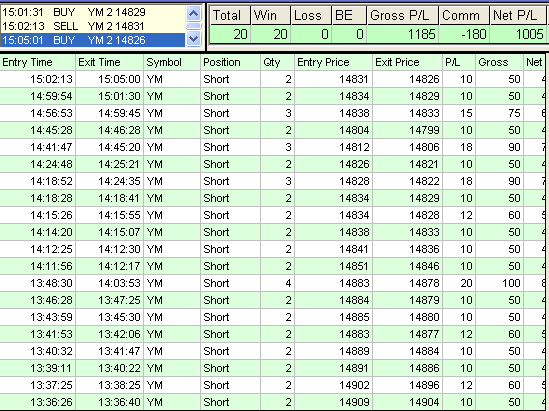Select trade row with entry time 15:02:13
The width and height of the screenshot is (549, 411).
(x=272, y=79)
